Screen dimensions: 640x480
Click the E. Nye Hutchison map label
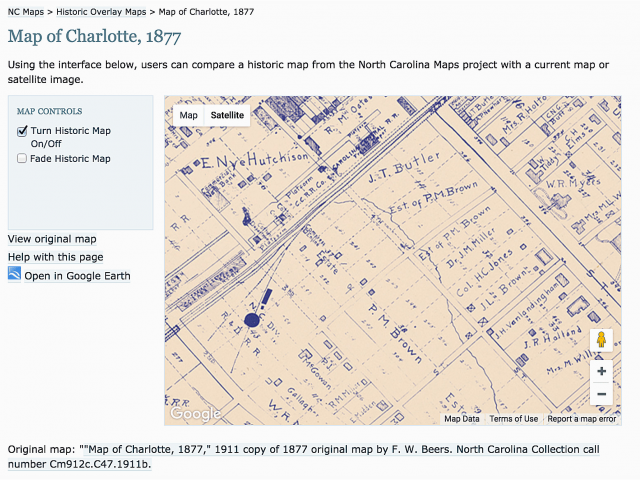click(x=254, y=160)
